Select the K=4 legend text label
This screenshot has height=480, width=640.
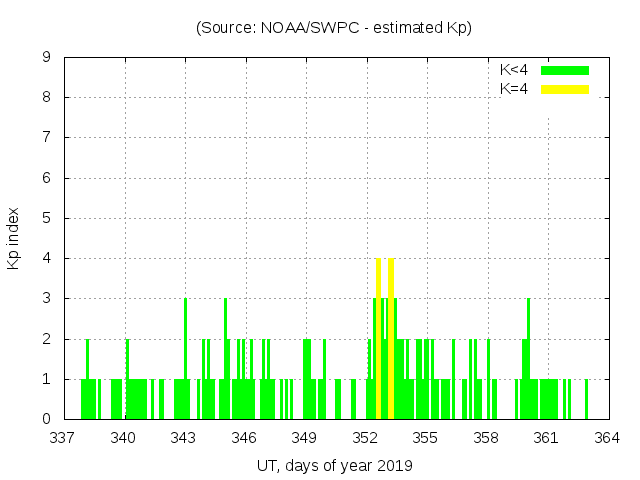[514, 89]
